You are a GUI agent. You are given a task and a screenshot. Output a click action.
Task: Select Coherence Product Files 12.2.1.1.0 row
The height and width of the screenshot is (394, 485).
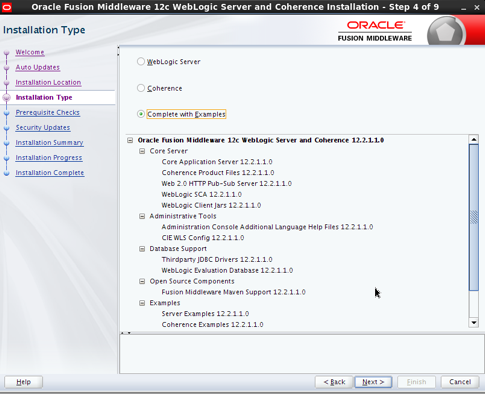218,173
